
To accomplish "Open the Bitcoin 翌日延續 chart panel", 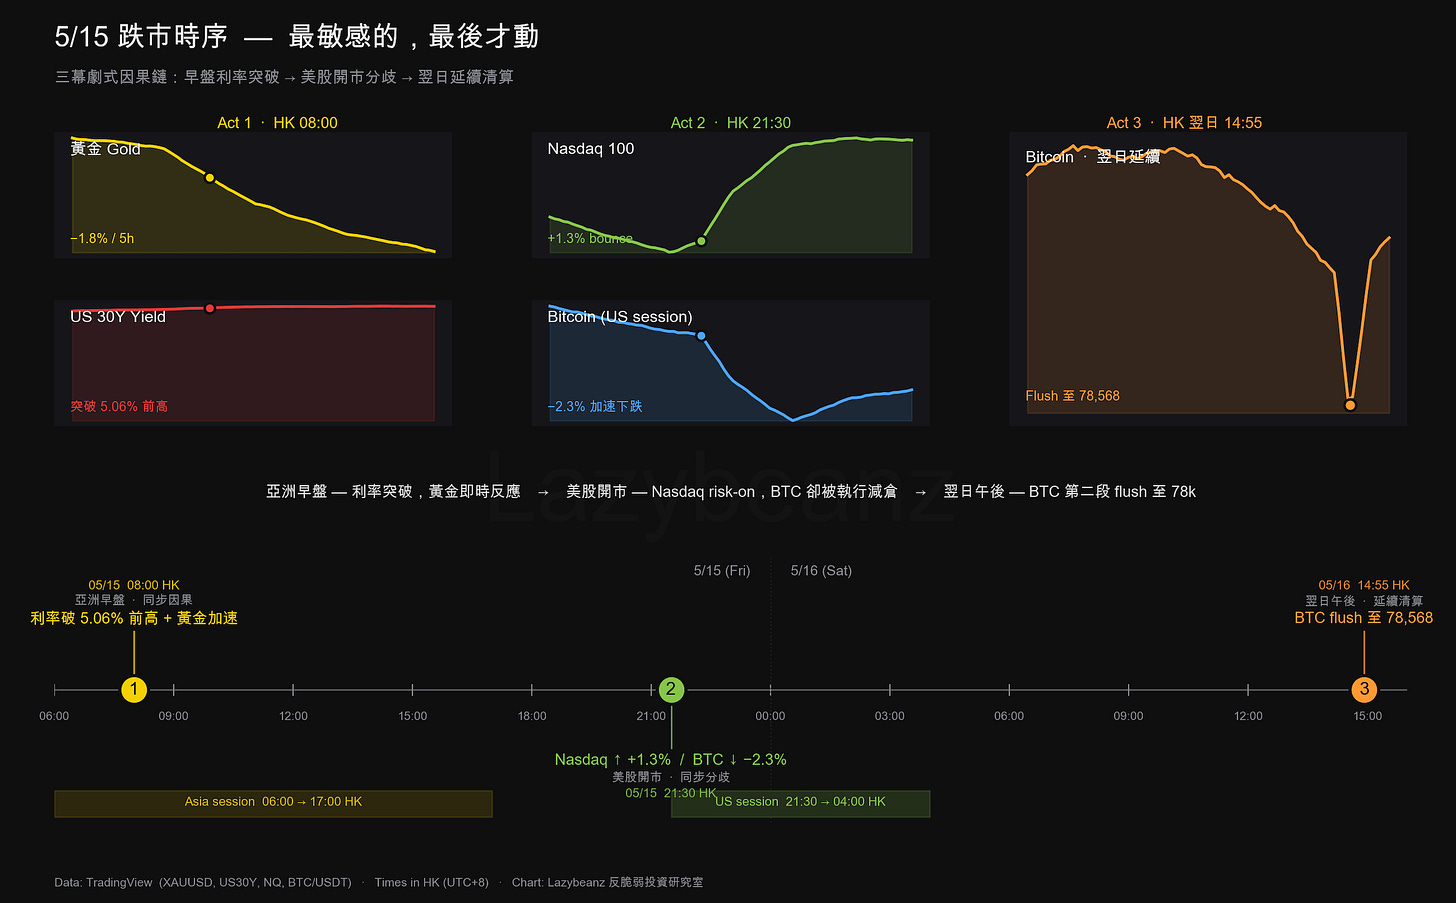I will pyautogui.click(x=1208, y=279).
